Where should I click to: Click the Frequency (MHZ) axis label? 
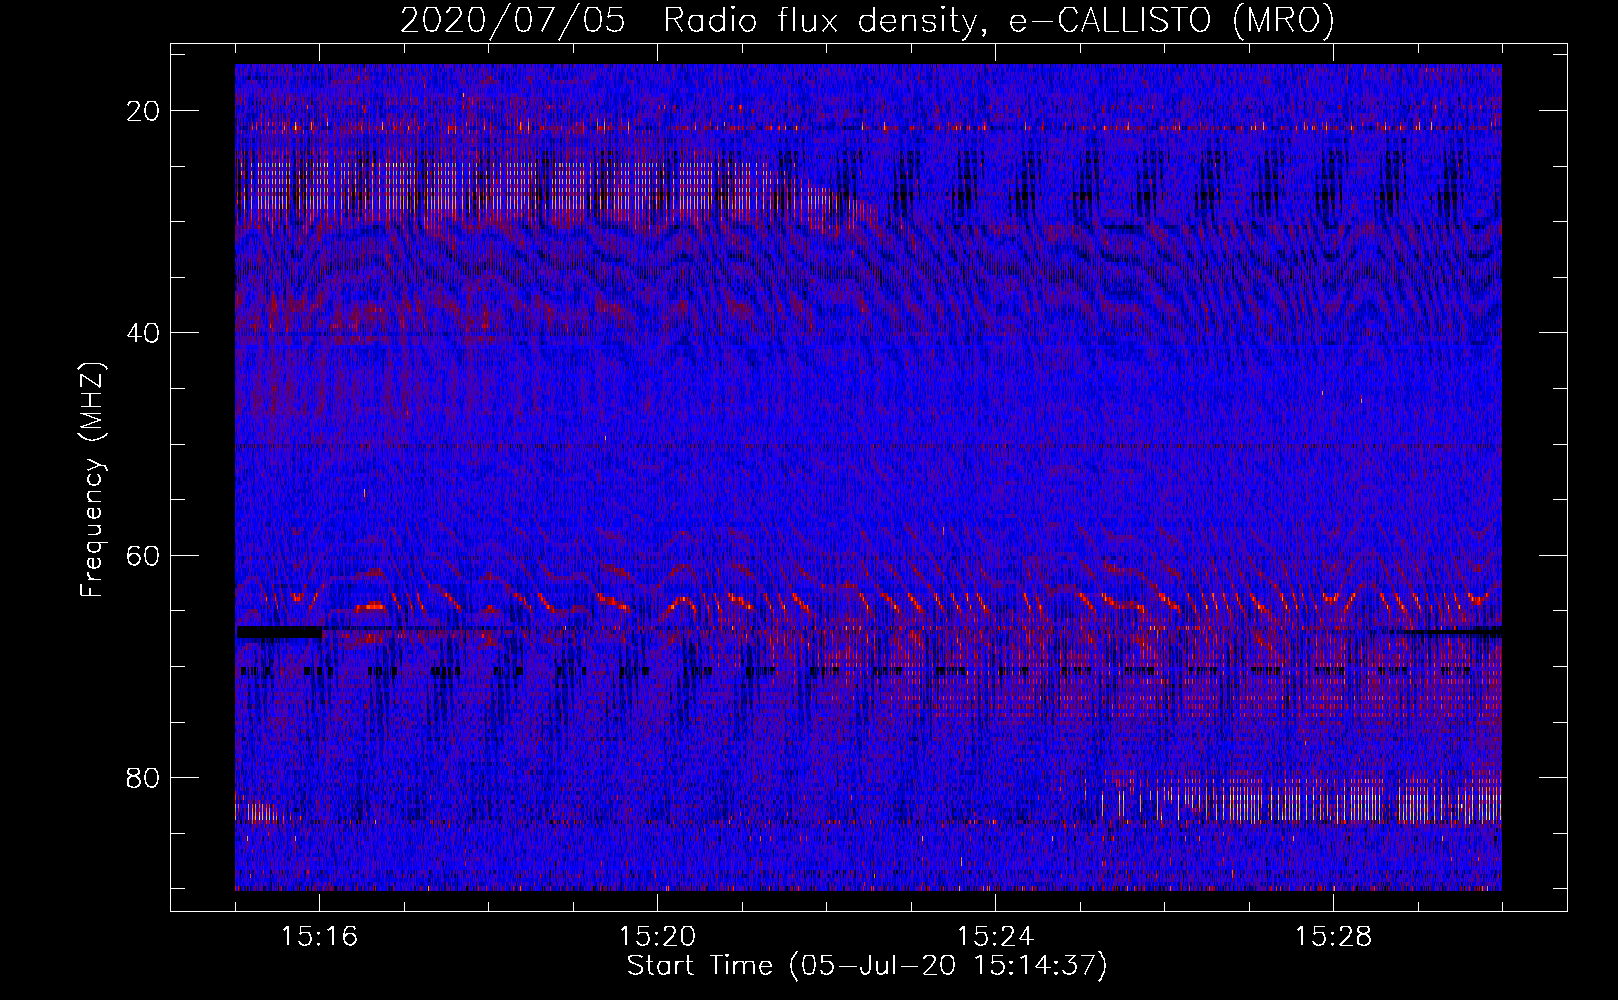coord(92,480)
